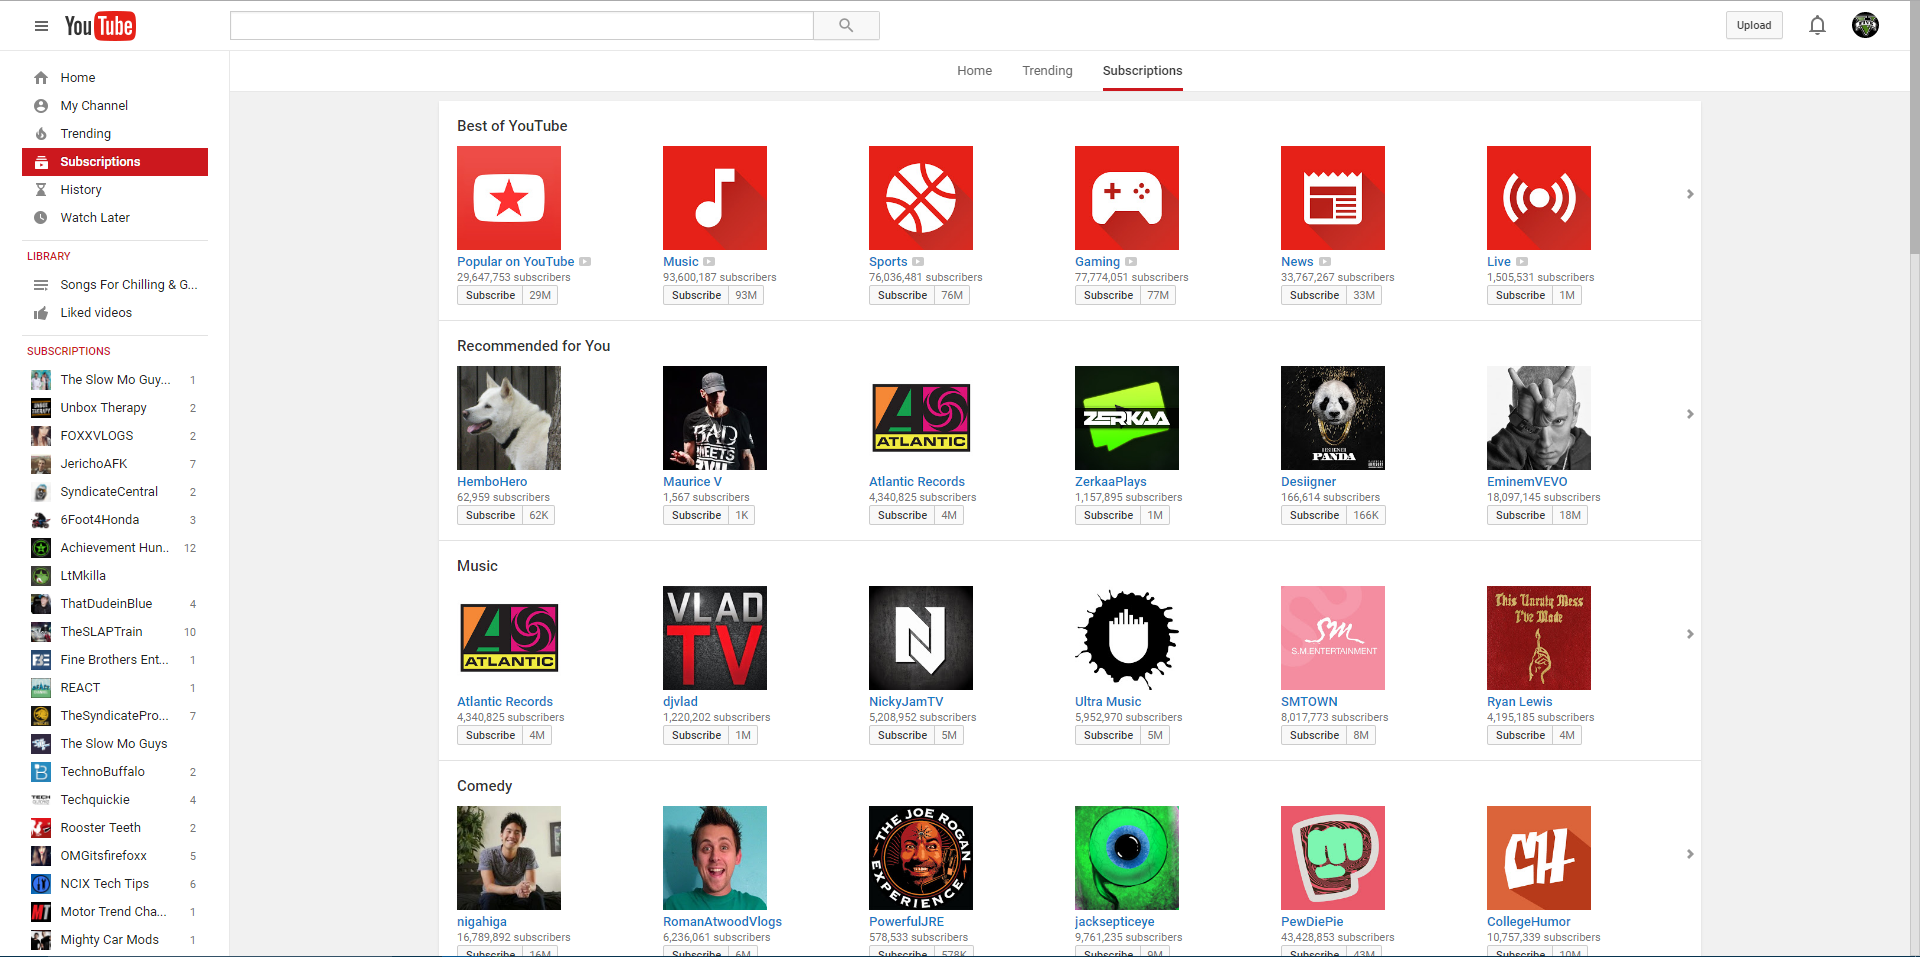Click the History hourglass icon
Image resolution: width=1920 pixels, height=957 pixels.
click(41, 190)
